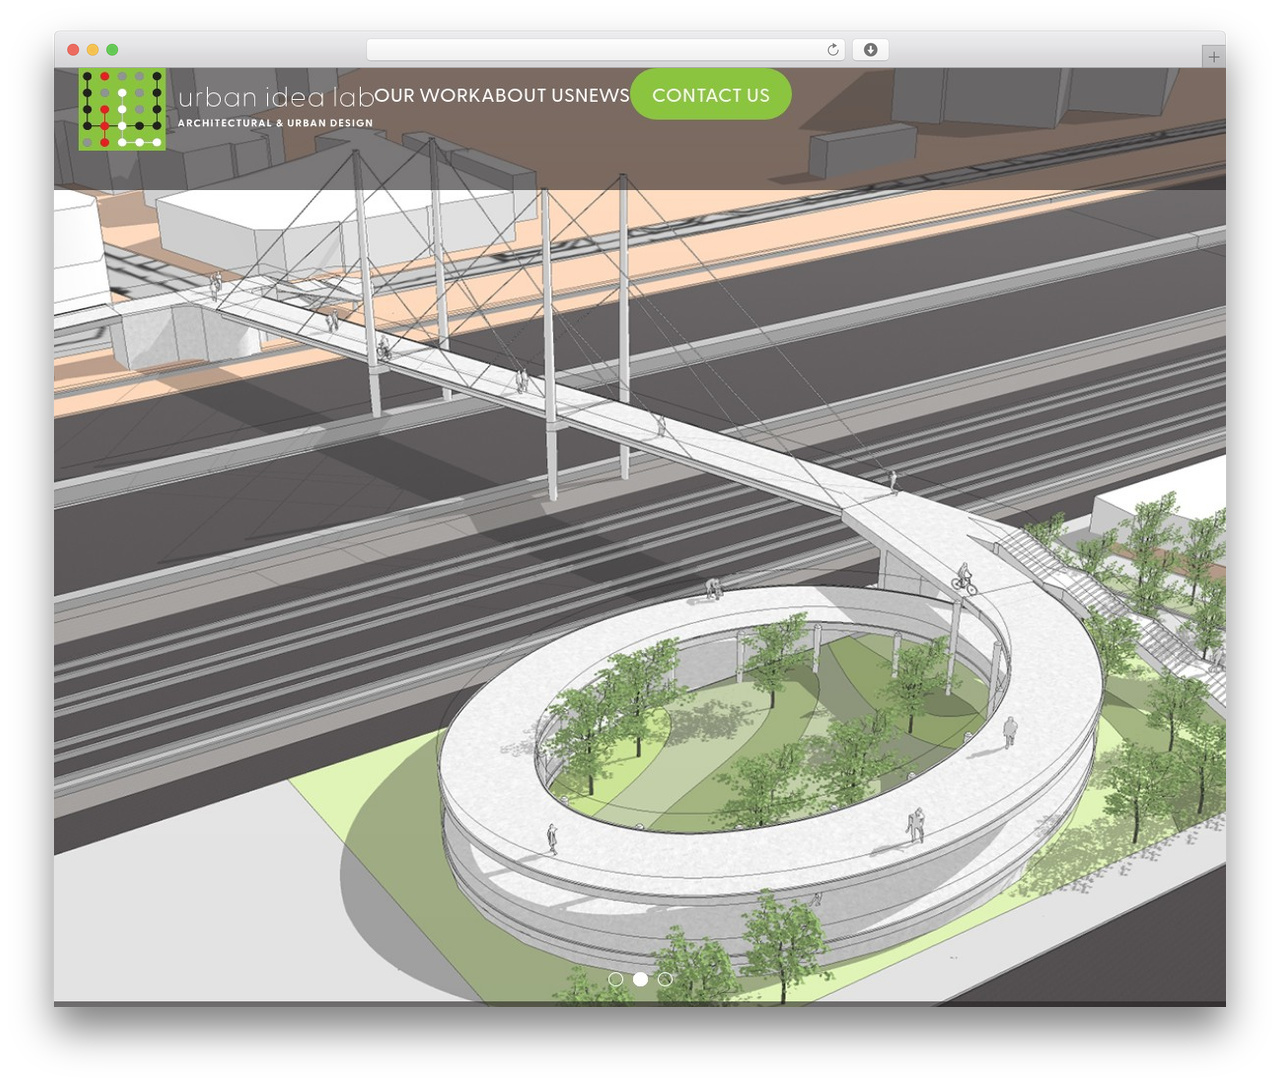Click the green dotted-grid logo icon
1280x1084 pixels.
[122, 109]
